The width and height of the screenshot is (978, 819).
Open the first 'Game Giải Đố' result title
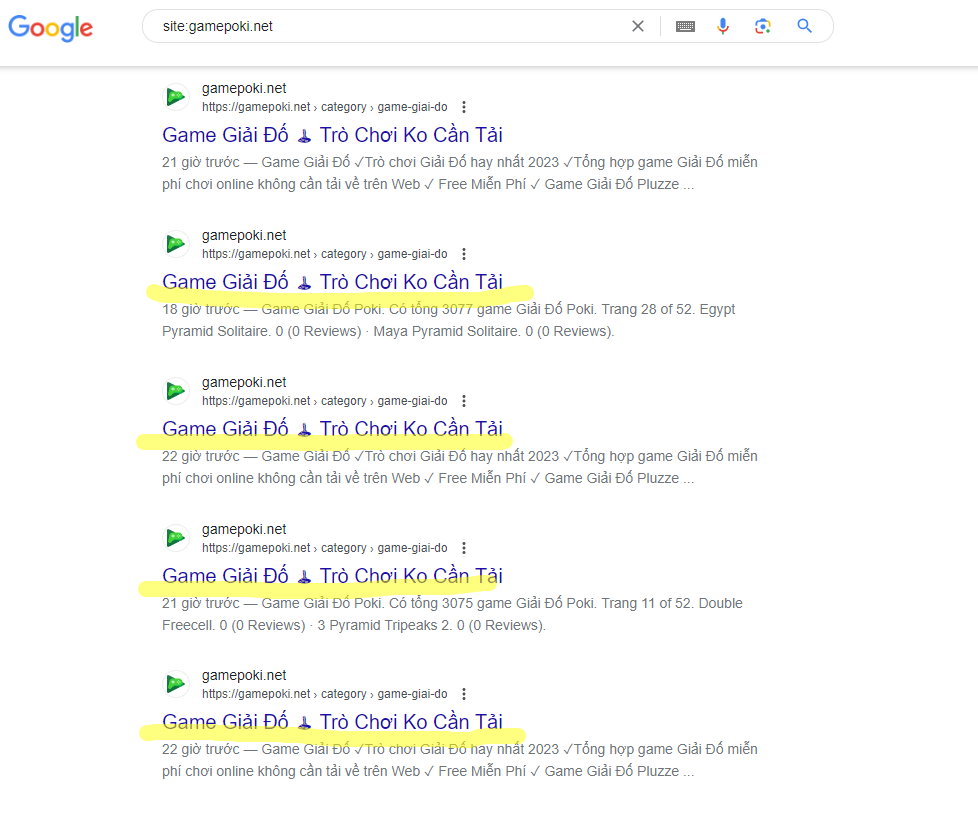click(x=332, y=135)
